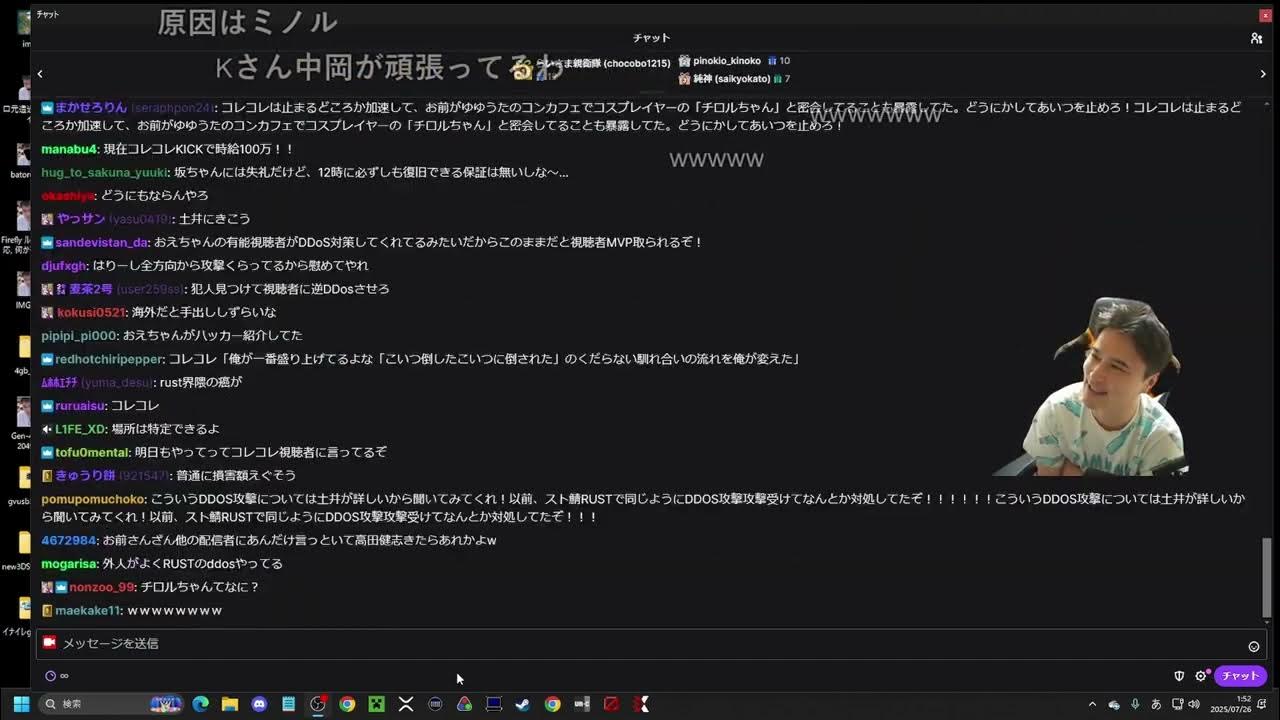The image size is (1280, 720).
Task: Open chat settings gear icon
Action: 1201,676
